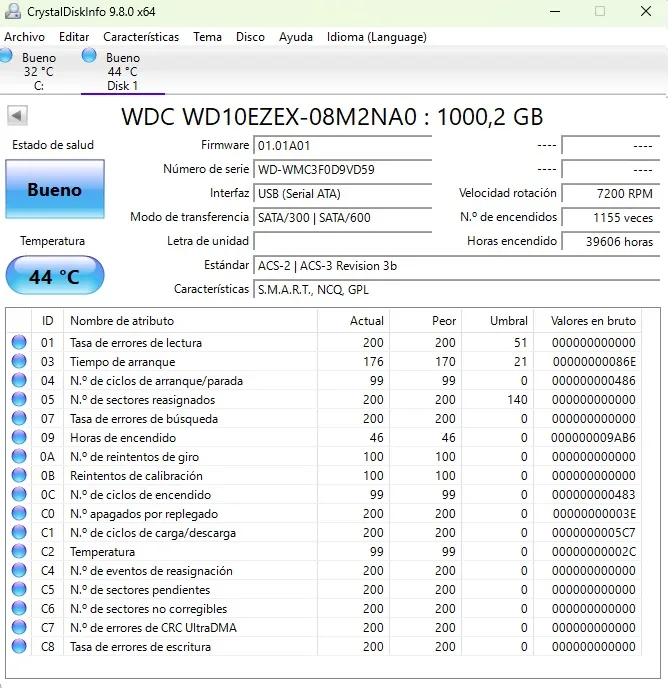
Task: Open the Ayuda menu
Action: click(x=296, y=37)
